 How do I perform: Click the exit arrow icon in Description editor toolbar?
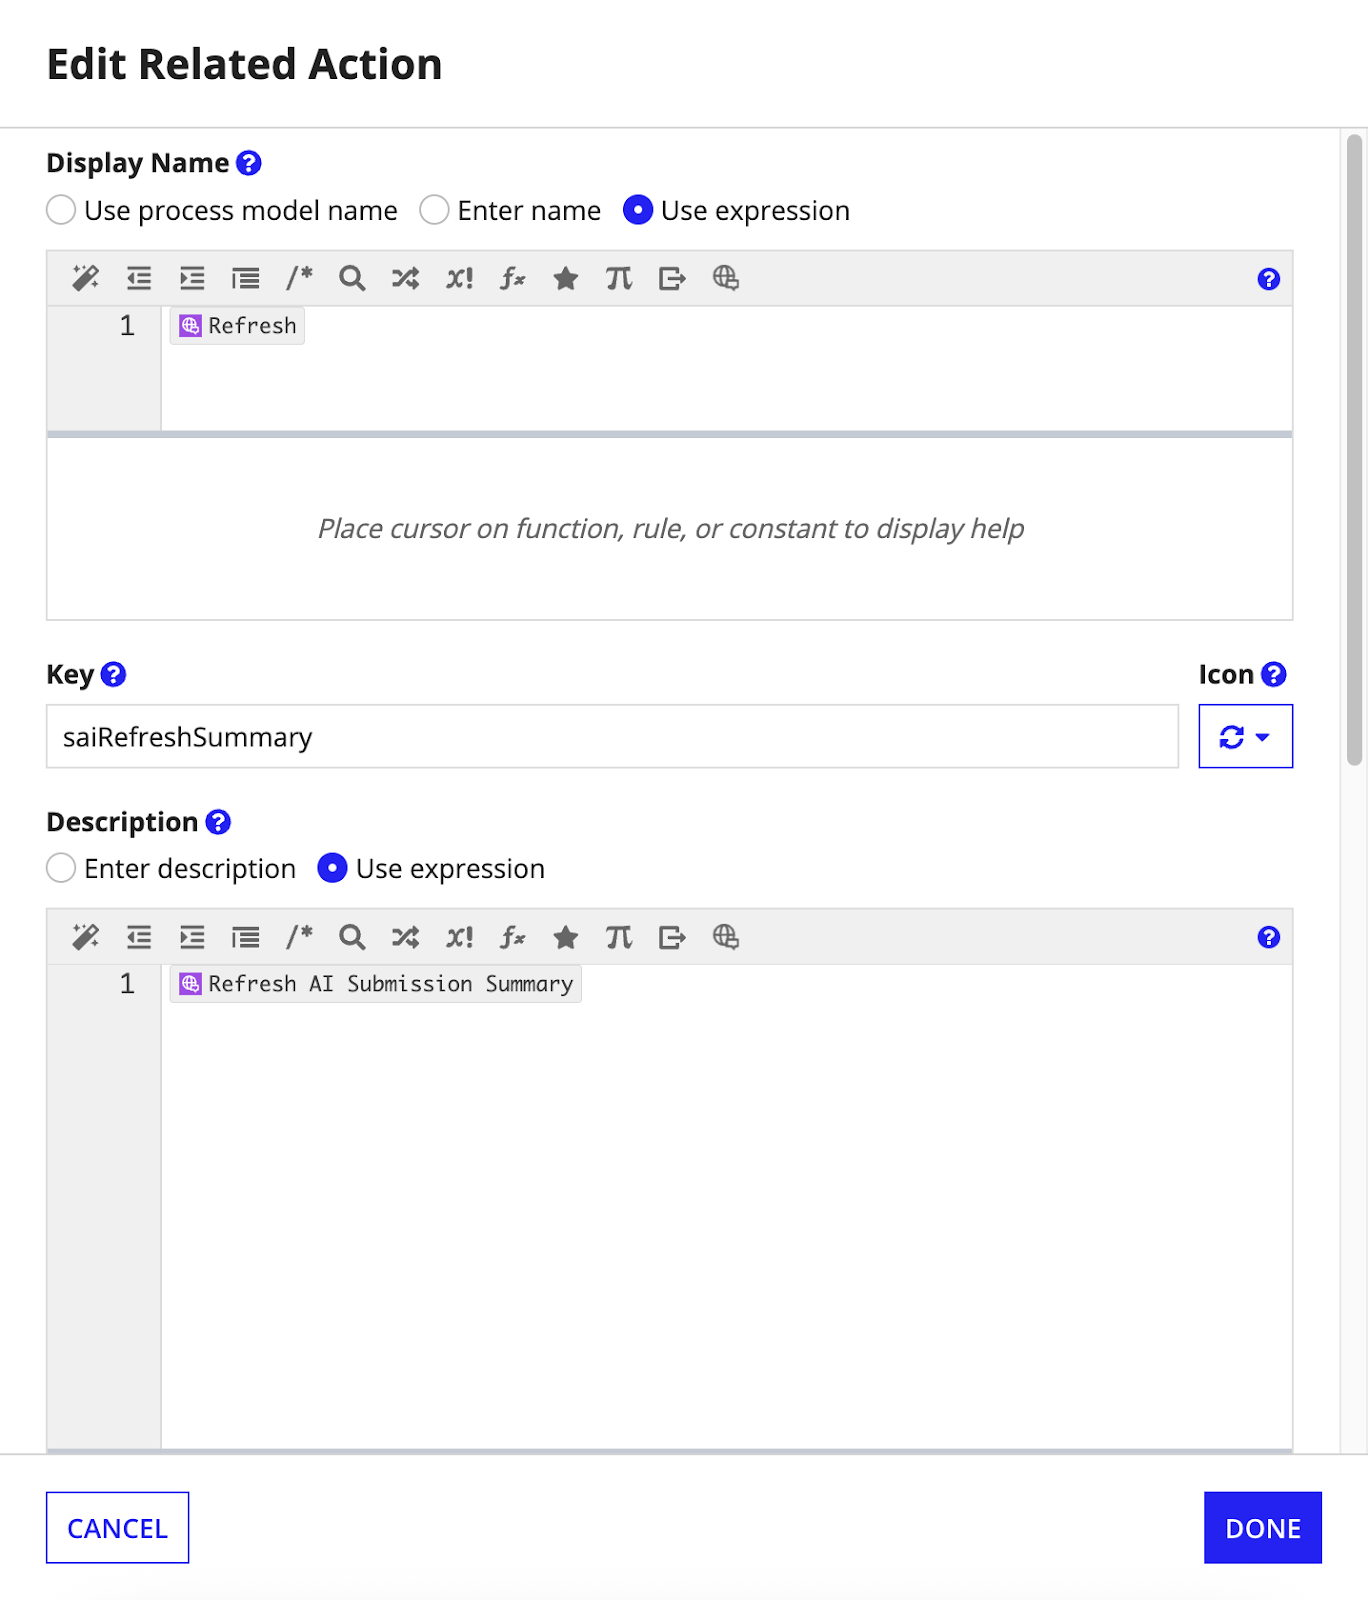click(x=672, y=937)
